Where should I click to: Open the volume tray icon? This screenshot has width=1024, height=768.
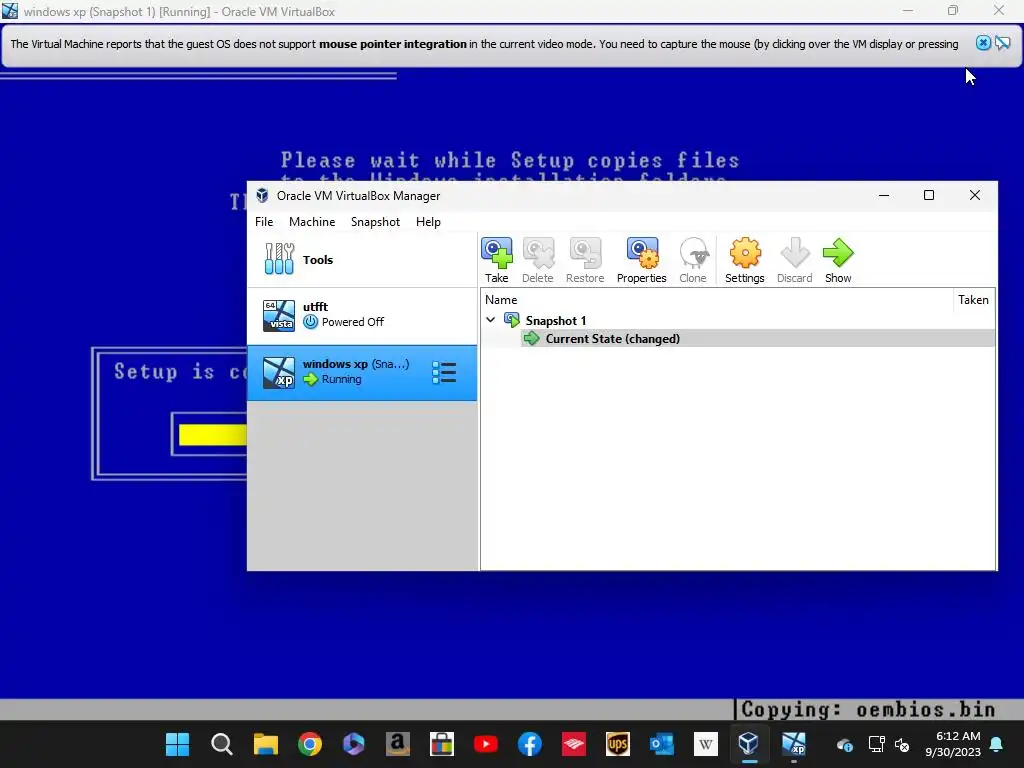[x=902, y=744]
